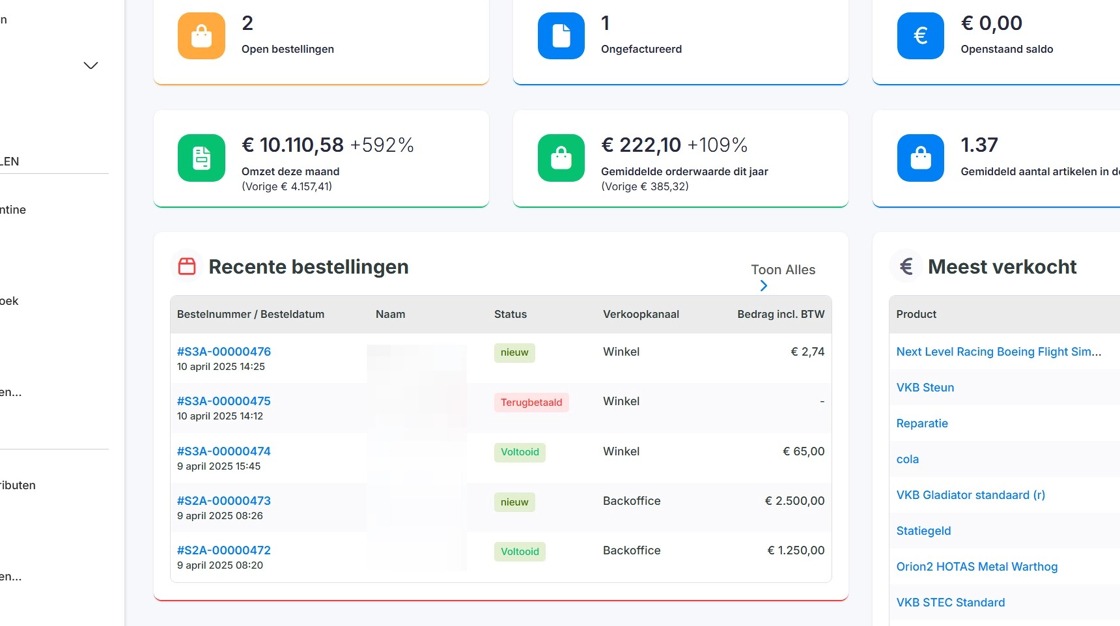Click Backoffice in the order 473 row
The width and height of the screenshot is (1120, 626).
point(631,501)
